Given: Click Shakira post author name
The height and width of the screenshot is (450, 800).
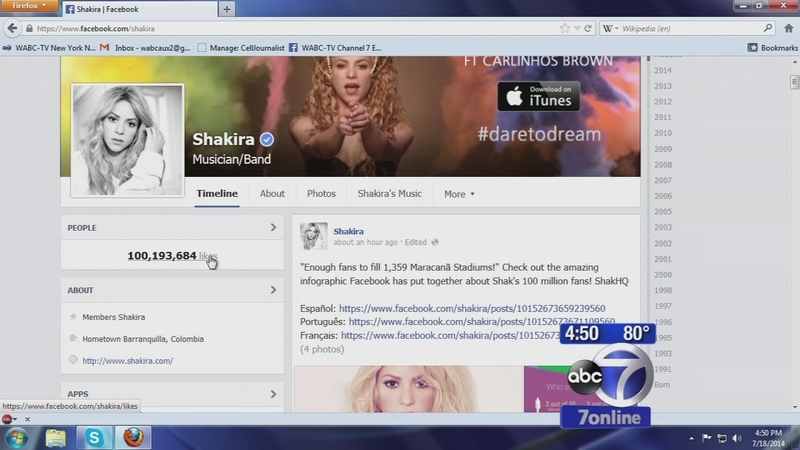Looking at the screenshot, I should pyautogui.click(x=348, y=231).
